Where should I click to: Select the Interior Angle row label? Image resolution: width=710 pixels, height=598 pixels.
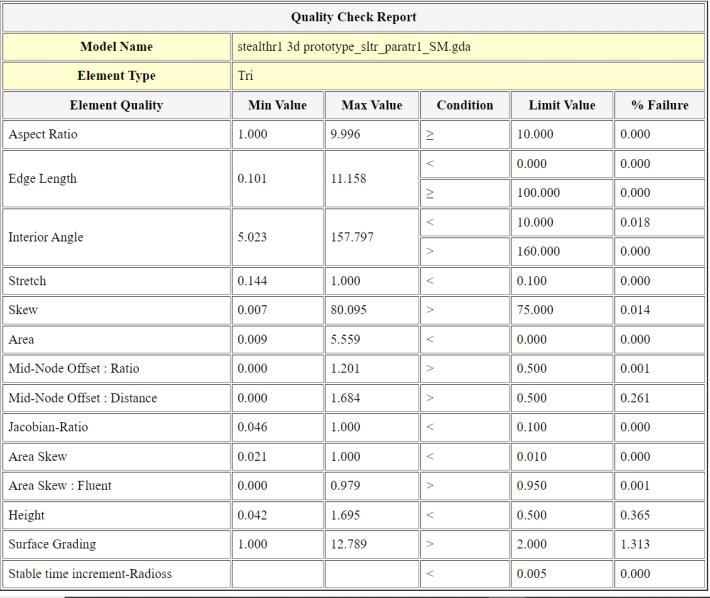[46, 237]
